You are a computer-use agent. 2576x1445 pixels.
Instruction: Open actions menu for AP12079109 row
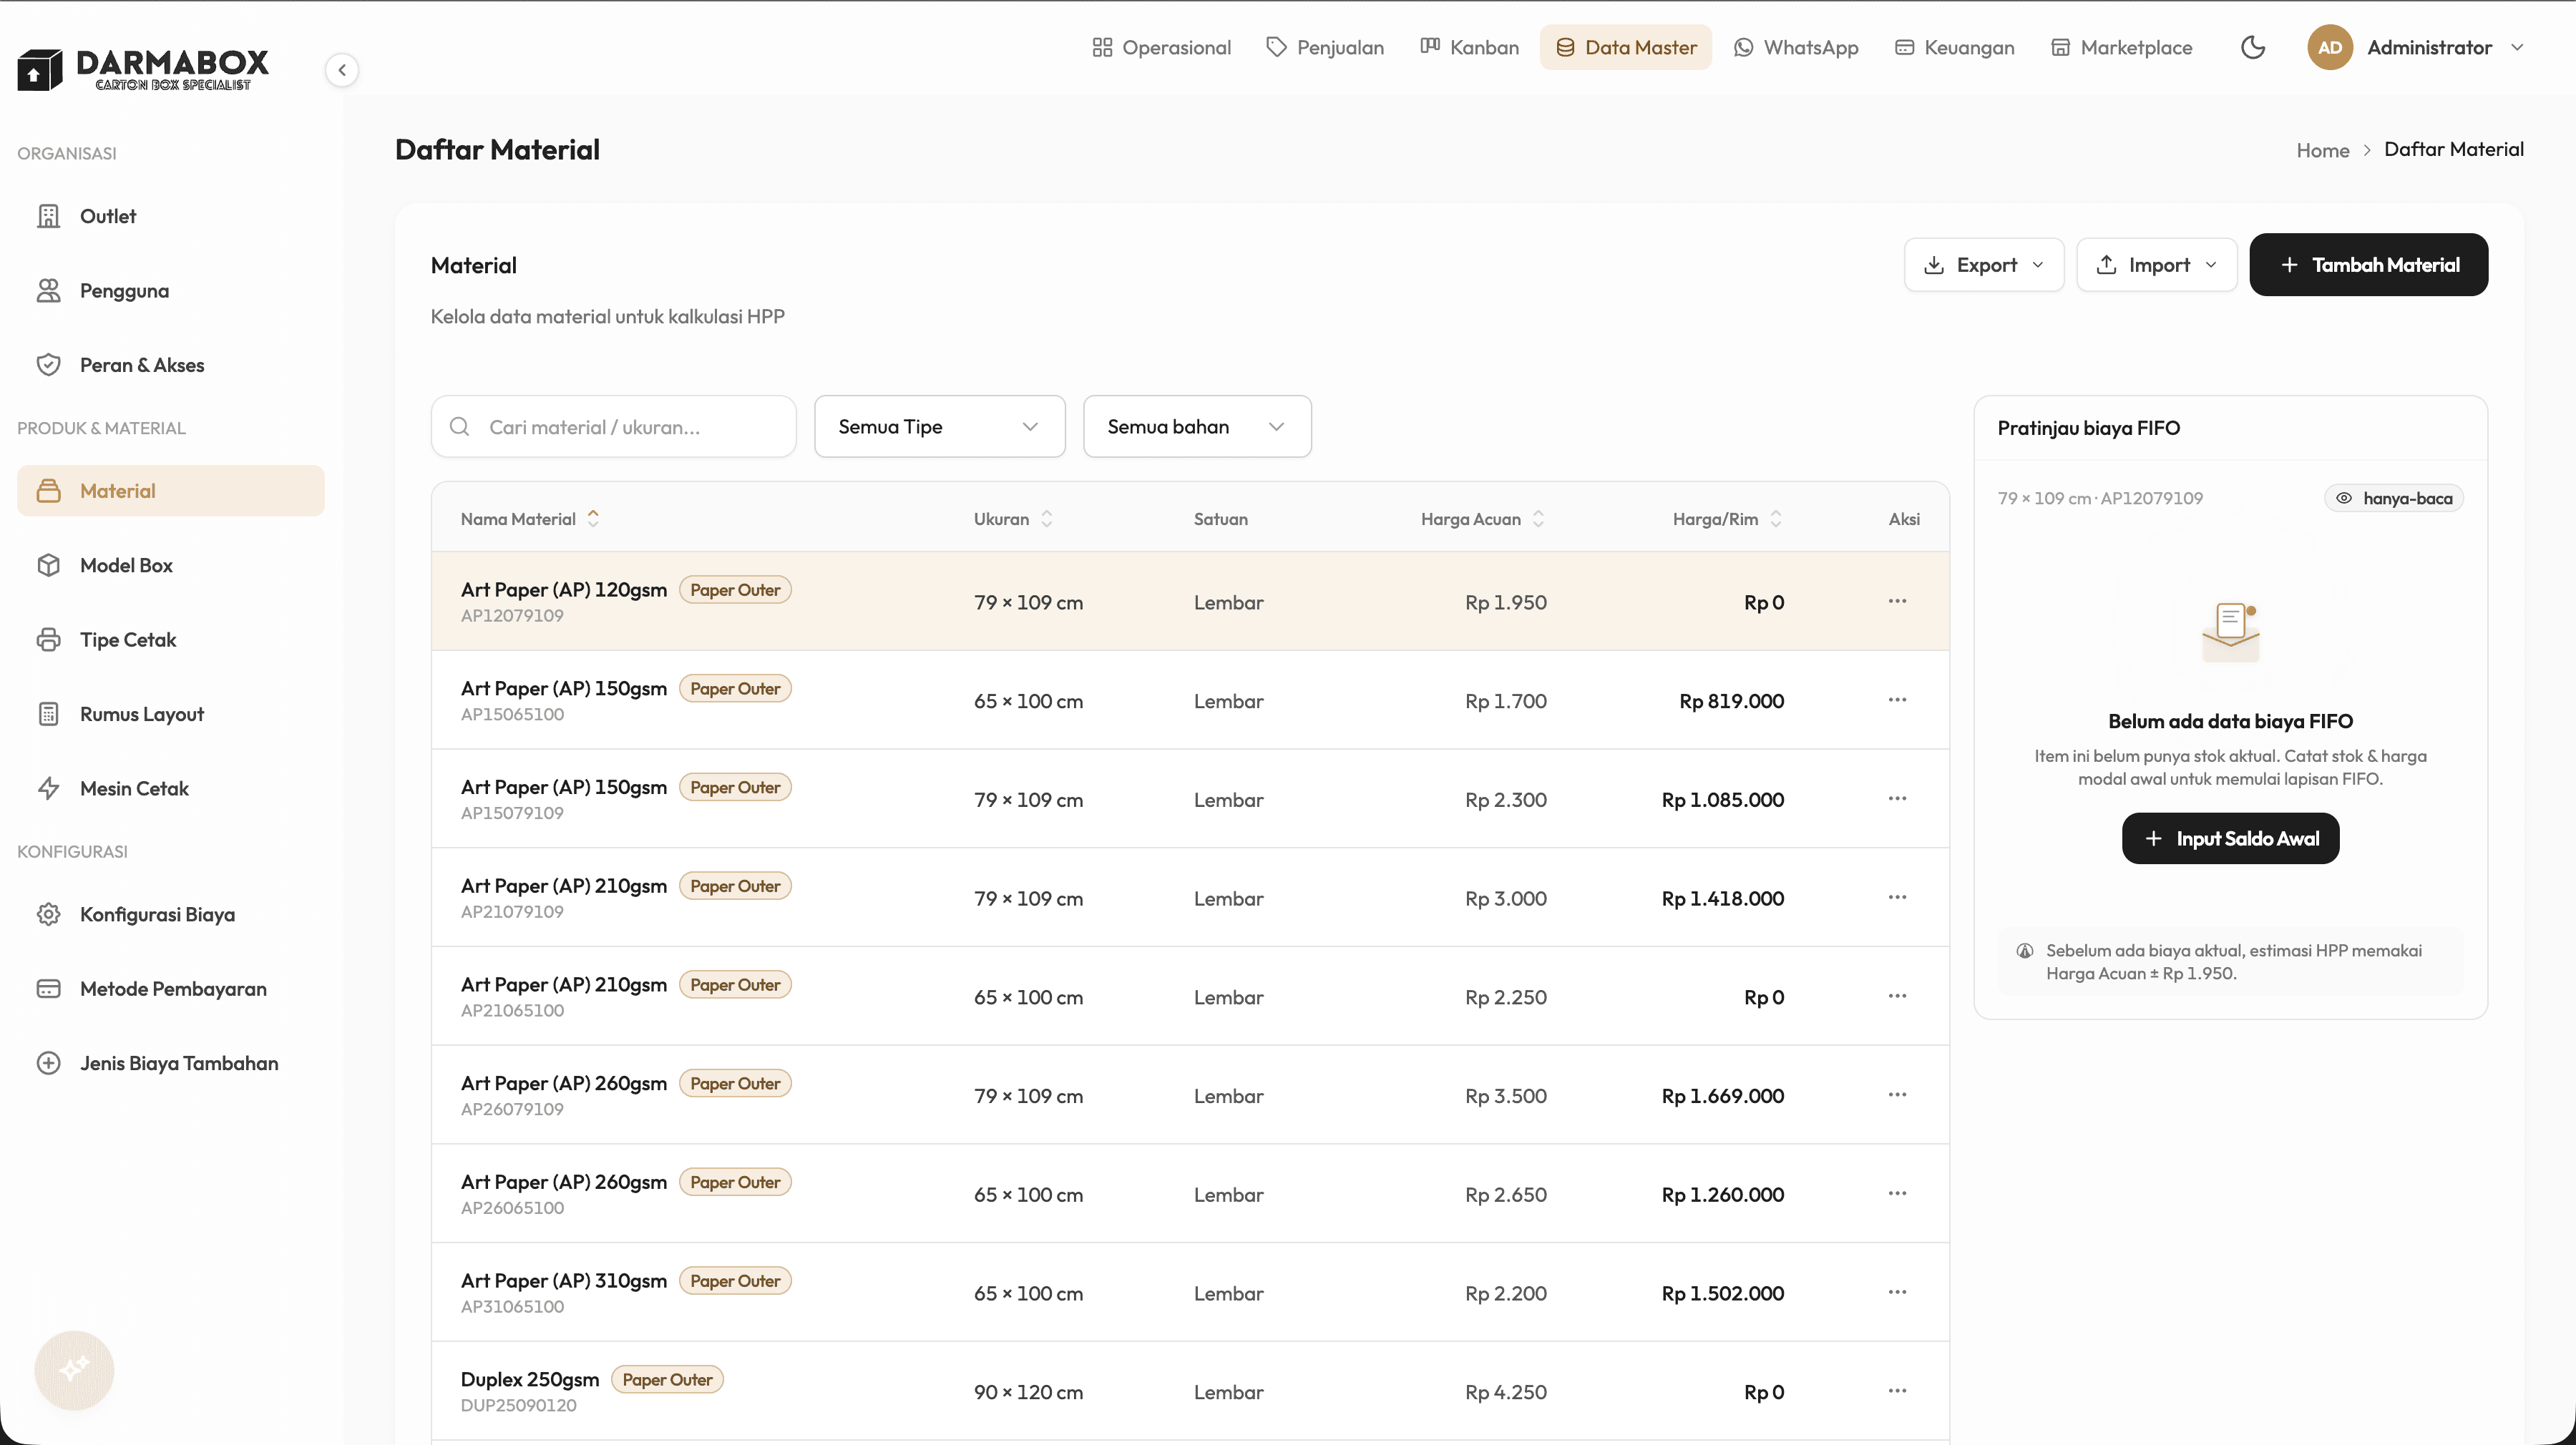1897,601
